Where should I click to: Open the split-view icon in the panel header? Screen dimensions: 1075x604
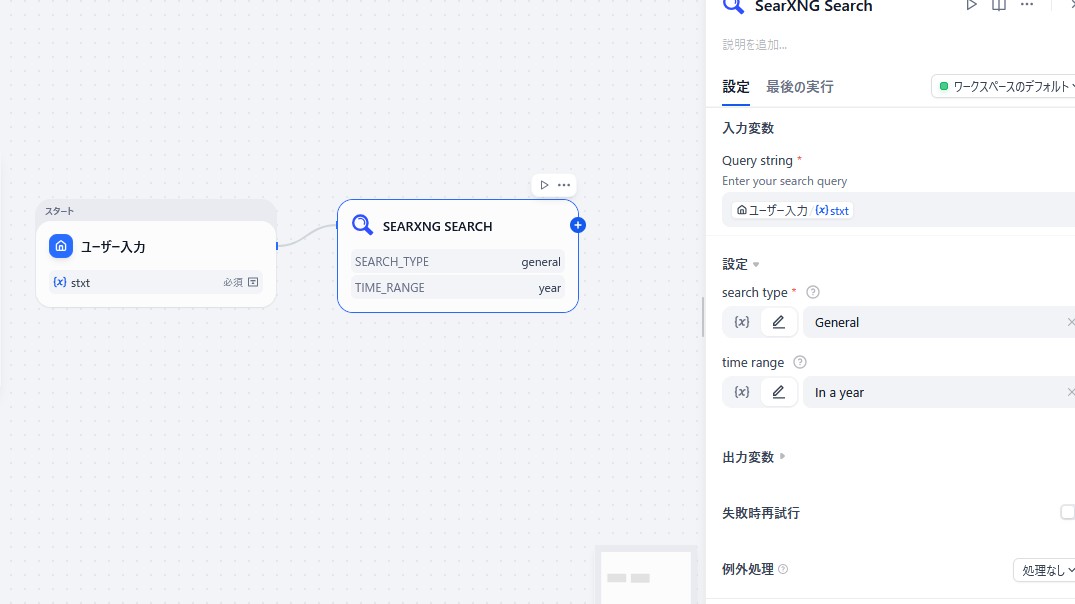(999, 6)
